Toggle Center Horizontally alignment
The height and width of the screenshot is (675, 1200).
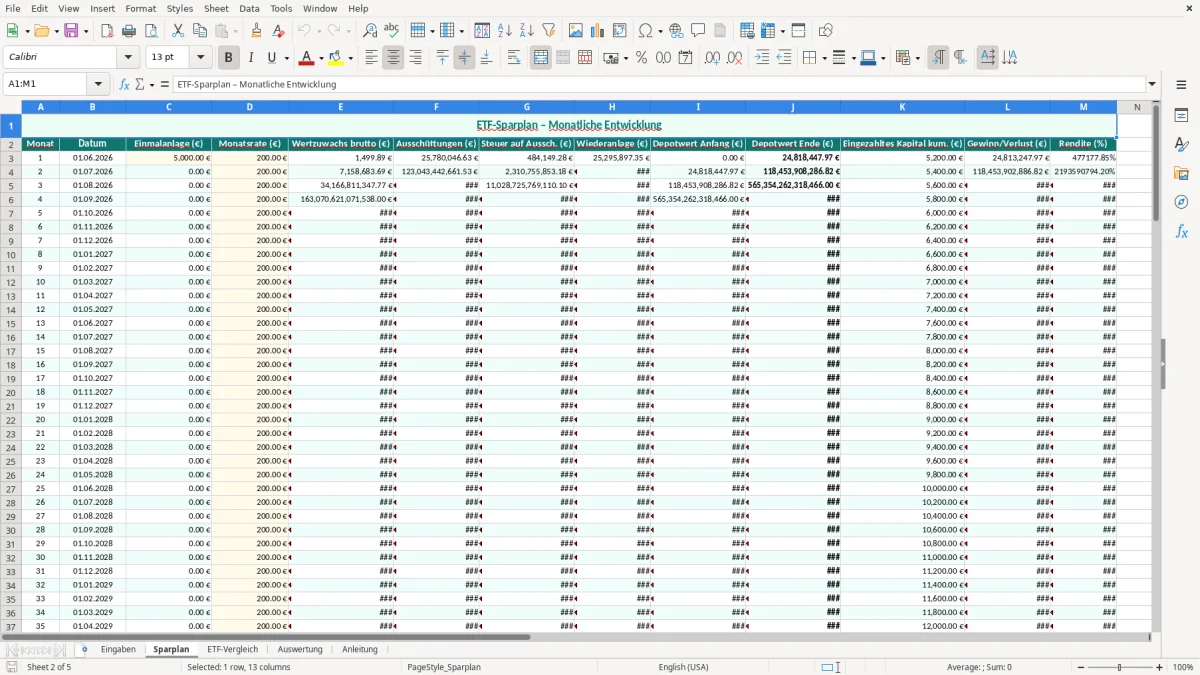point(393,58)
